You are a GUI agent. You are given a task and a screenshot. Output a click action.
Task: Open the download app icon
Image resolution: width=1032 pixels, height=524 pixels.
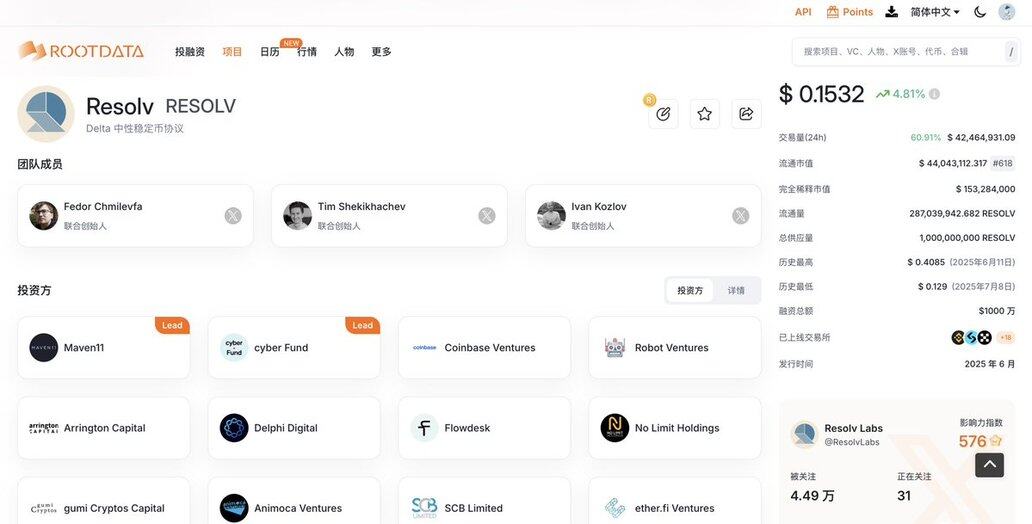[892, 12]
